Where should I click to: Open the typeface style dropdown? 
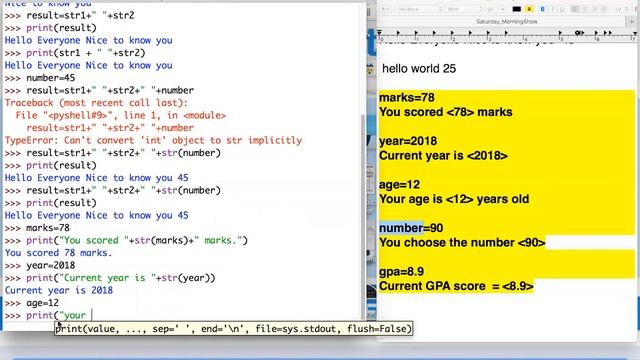tap(464, 9)
